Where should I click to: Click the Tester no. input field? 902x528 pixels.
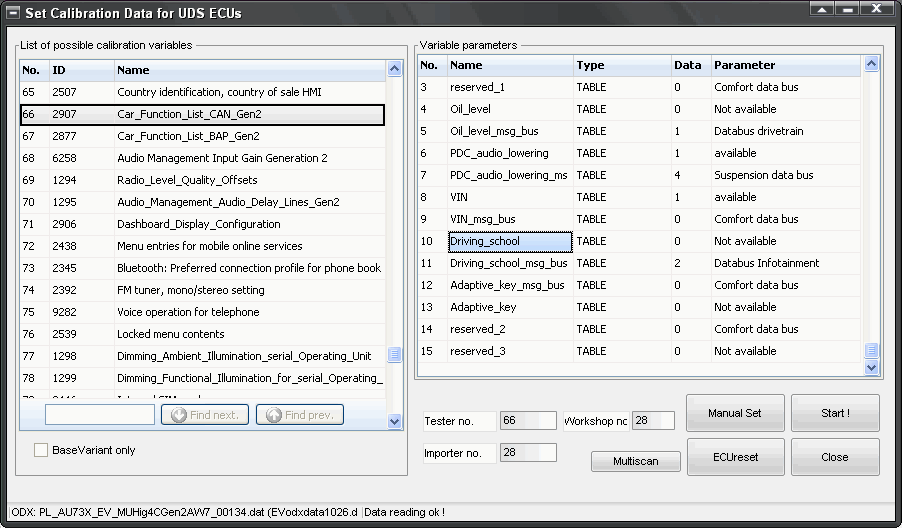[527, 421]
